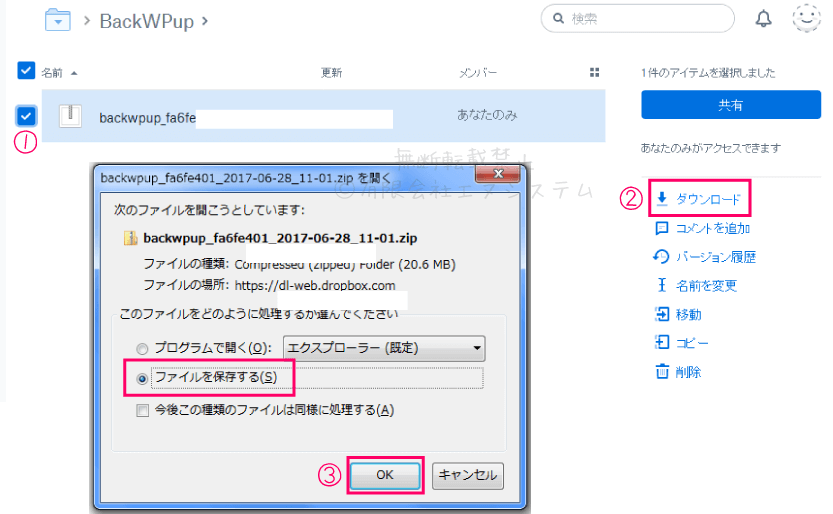Click into the 検索 search field
This screenshot has width=833, height=514.
coord(638,19)
